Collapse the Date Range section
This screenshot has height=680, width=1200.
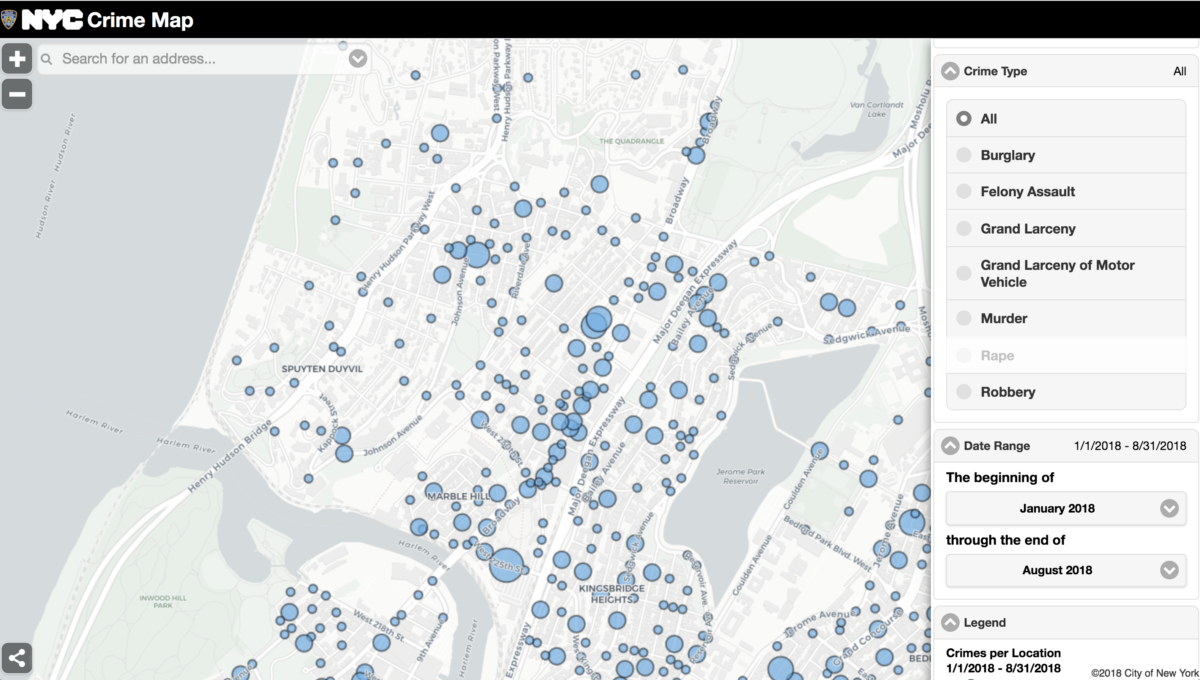coord(948,446)
